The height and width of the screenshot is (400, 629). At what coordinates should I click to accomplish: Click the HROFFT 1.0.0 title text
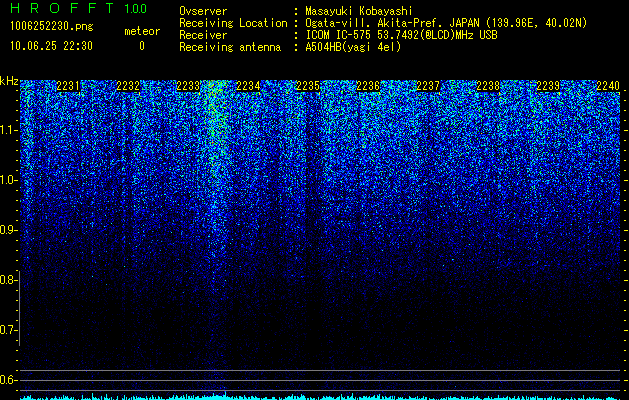79,8
